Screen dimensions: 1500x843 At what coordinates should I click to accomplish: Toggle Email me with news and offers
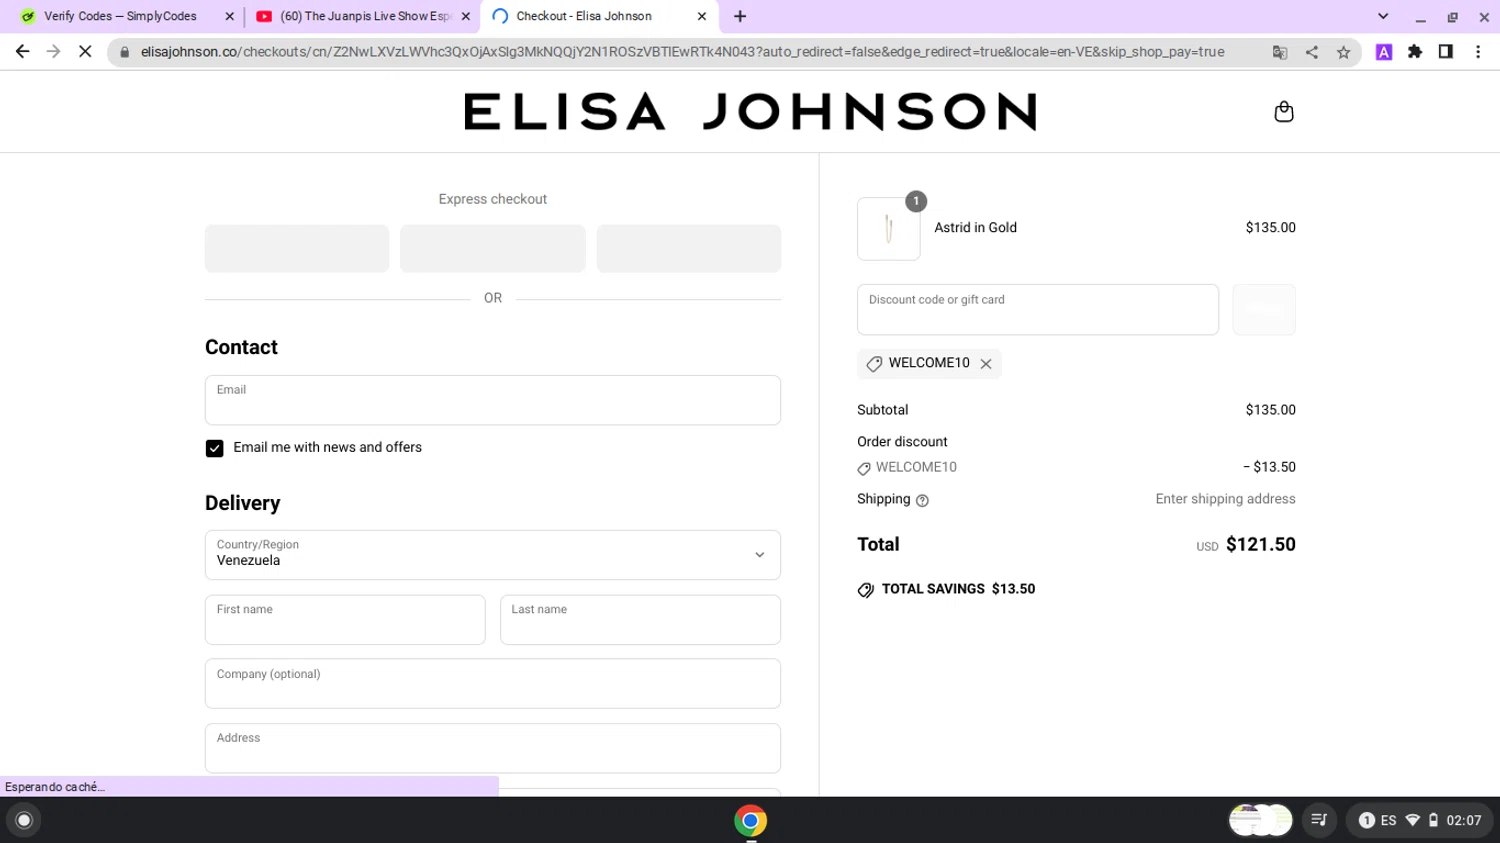214,448
